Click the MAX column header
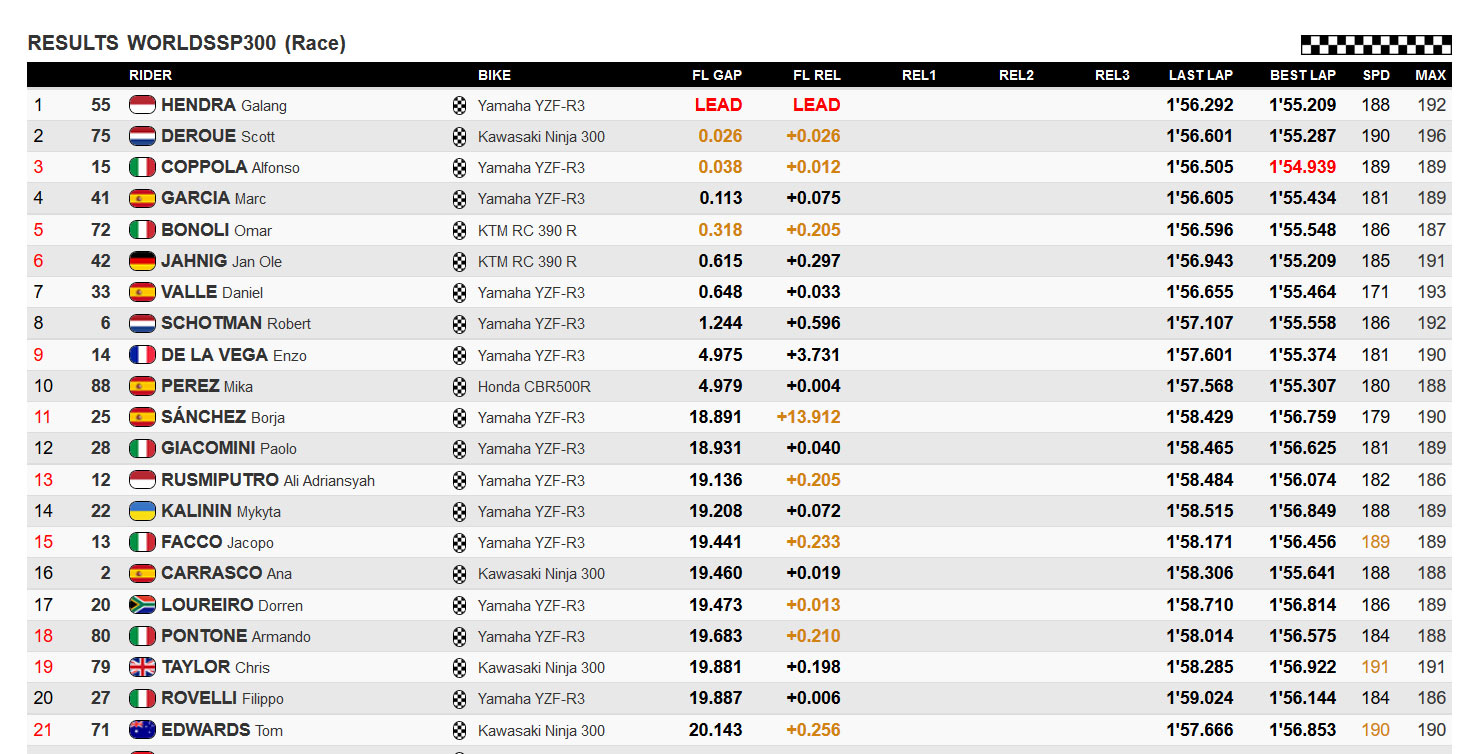The width and height of the screenshot is (1466, 754). [x=1431, y=75]
